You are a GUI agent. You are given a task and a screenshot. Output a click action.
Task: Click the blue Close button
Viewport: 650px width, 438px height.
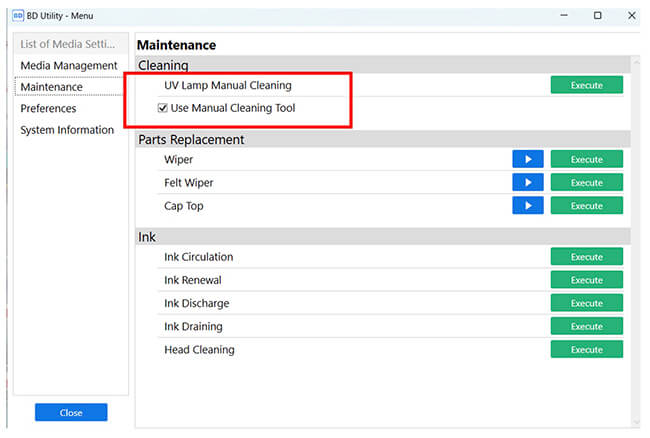tap(71, 412)
